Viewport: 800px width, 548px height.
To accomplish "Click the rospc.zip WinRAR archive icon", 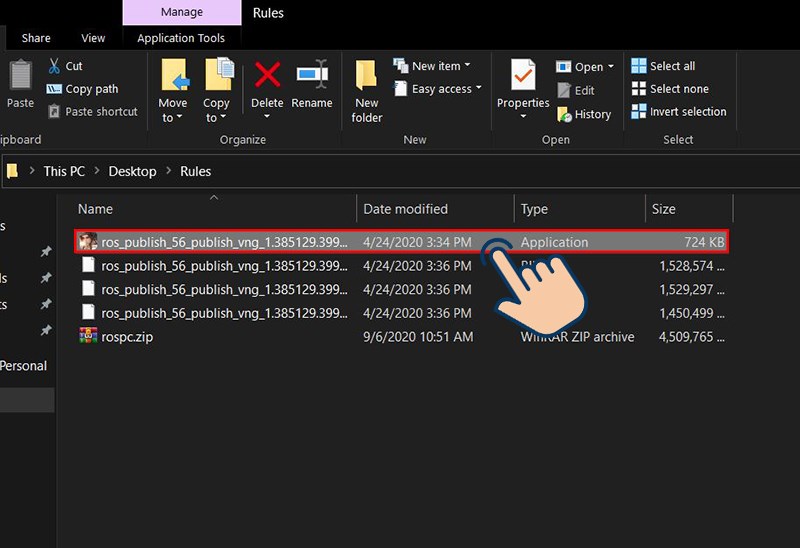I will coord(88,337).
